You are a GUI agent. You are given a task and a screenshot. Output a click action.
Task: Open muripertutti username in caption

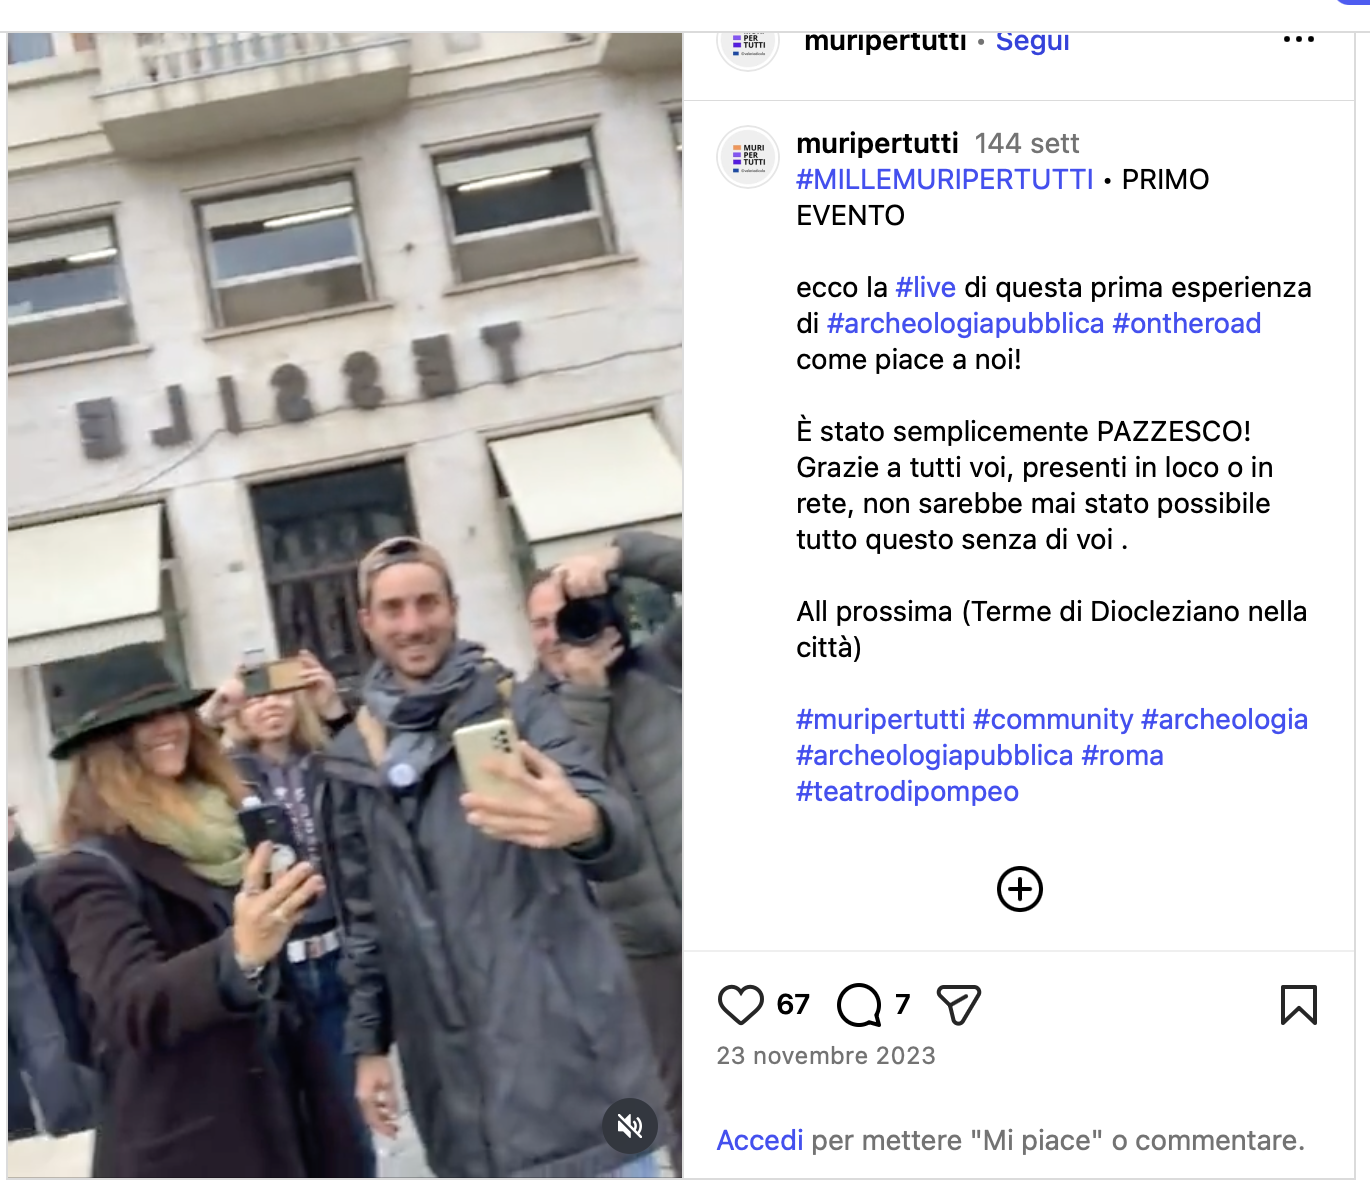click(877, 143)
